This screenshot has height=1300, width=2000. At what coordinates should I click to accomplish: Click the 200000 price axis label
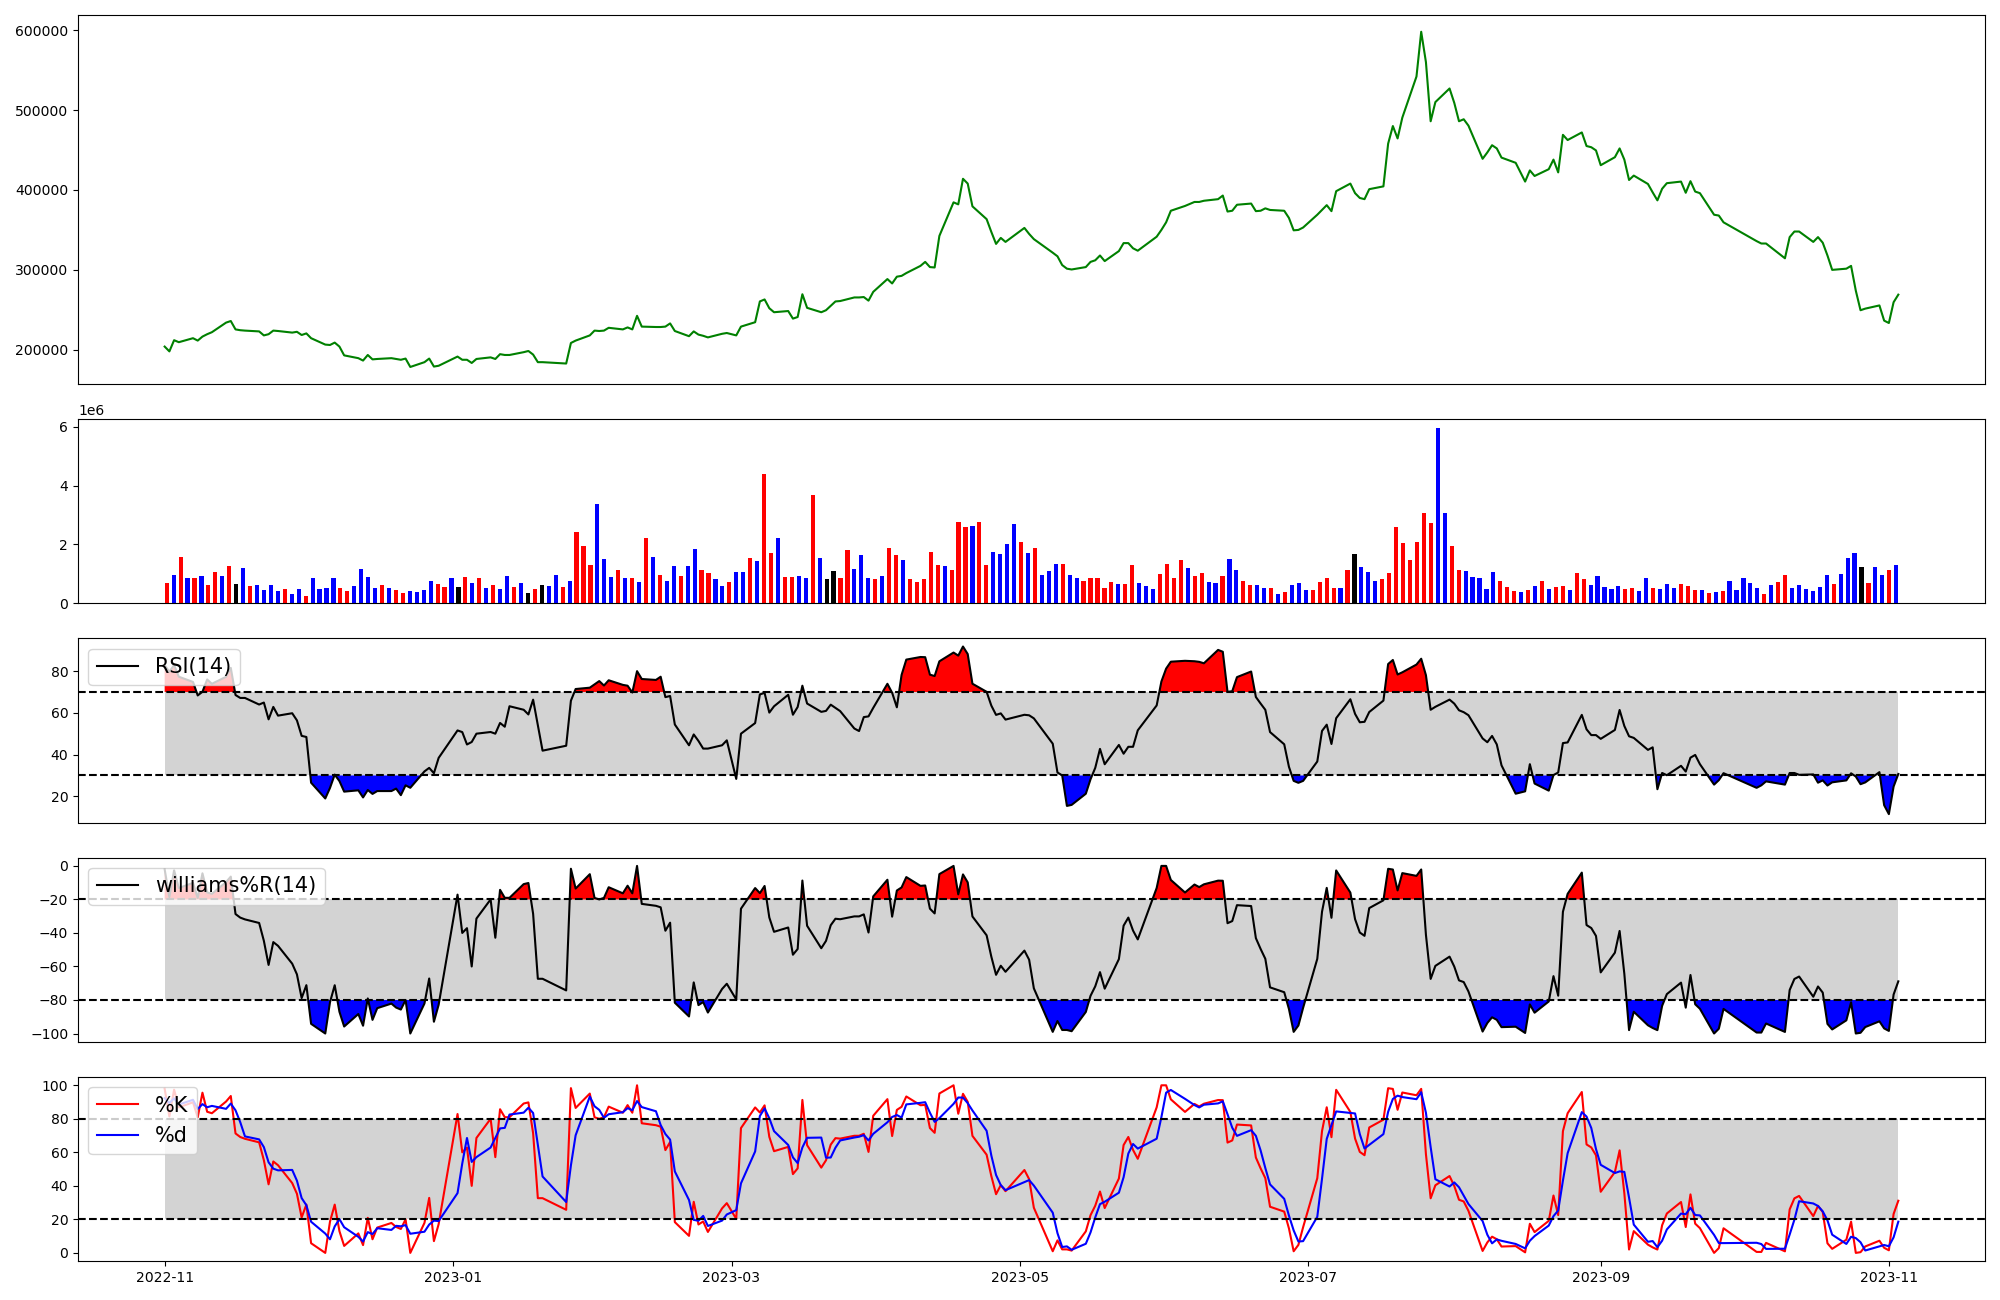[41, 350]
